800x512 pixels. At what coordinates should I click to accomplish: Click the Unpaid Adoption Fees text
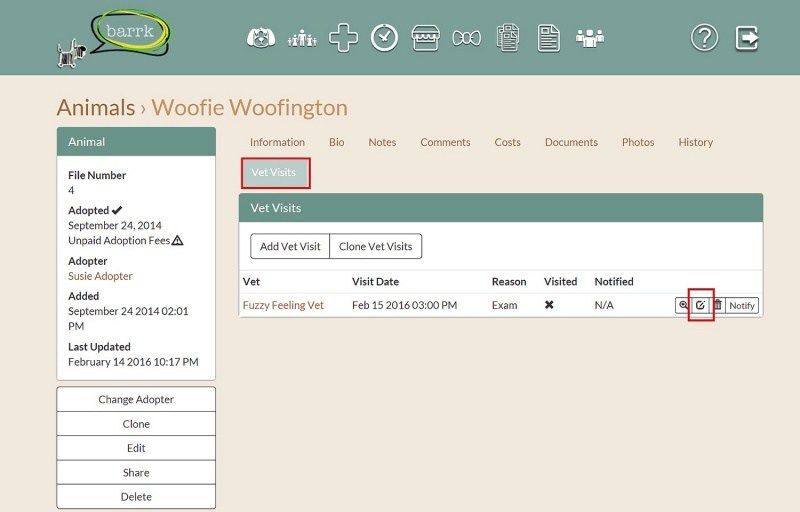119,240
